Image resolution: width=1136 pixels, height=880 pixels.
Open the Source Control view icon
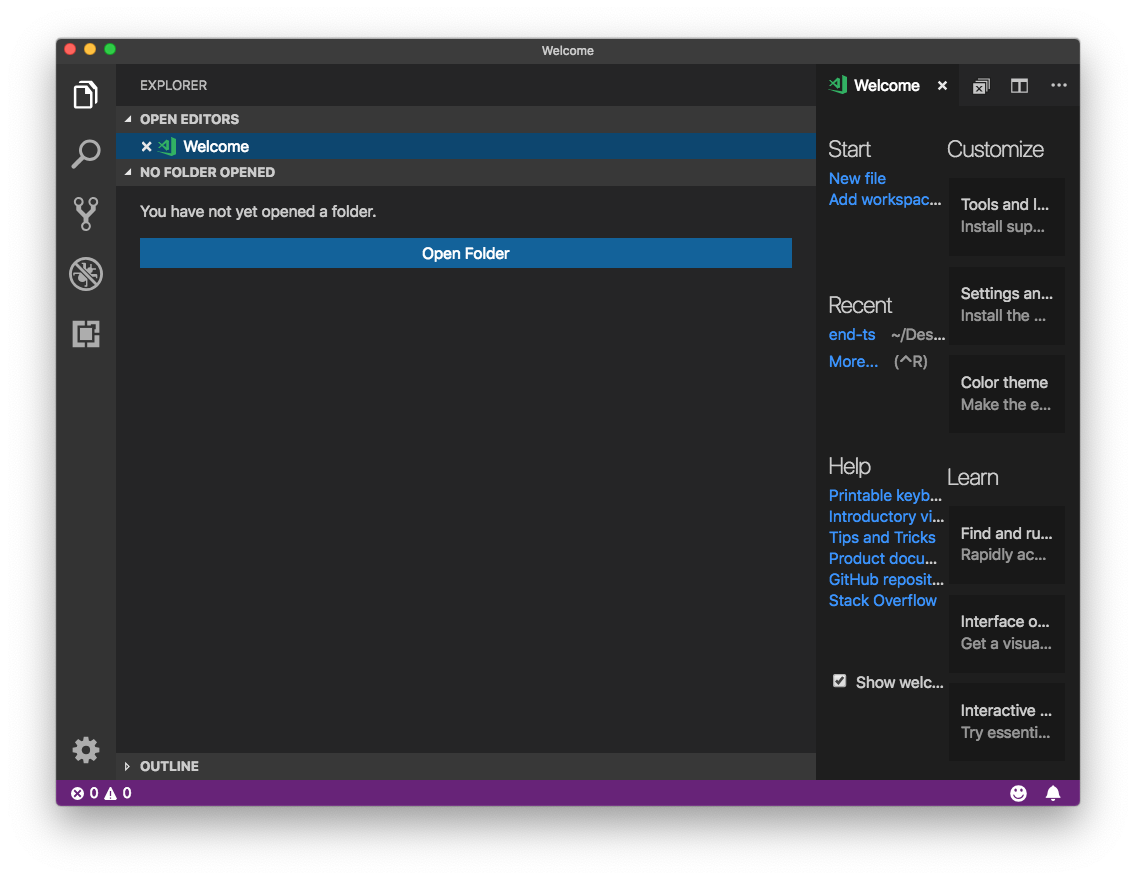pos(85,214)
